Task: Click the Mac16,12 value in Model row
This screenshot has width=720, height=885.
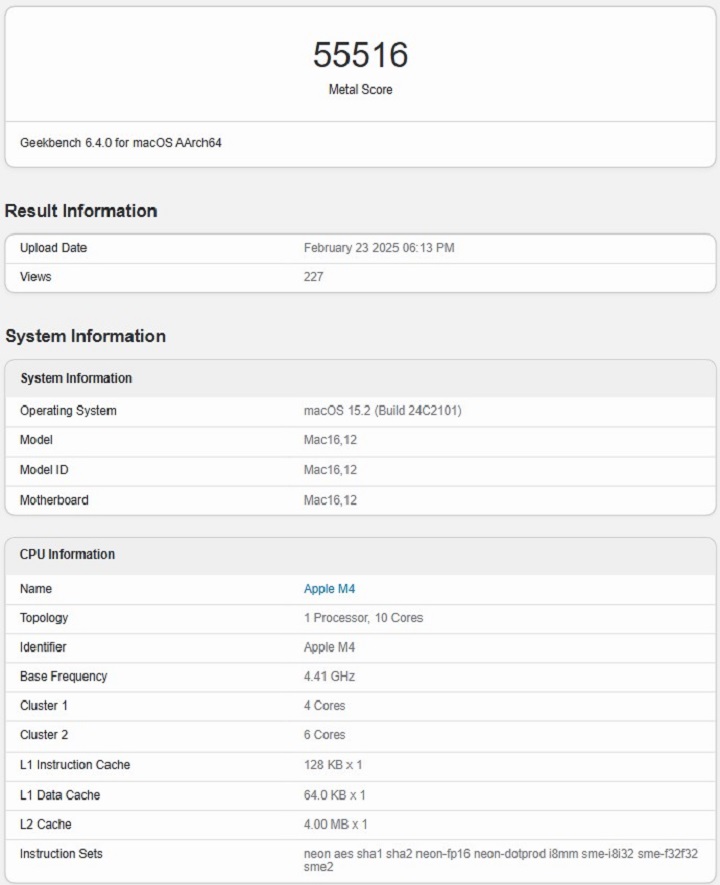Action: click(330, 440)
